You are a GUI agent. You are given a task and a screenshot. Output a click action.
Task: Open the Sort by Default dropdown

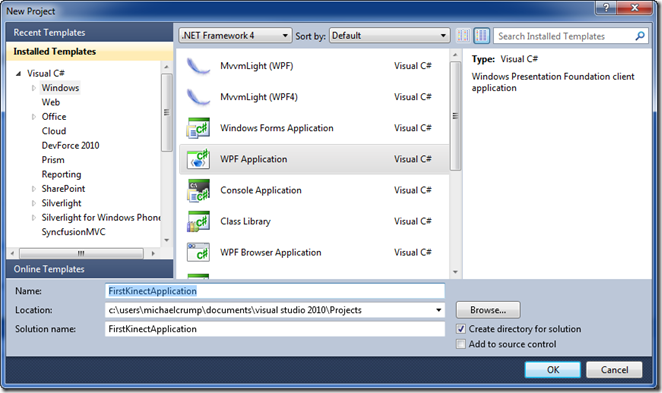[x=389, y=36]
